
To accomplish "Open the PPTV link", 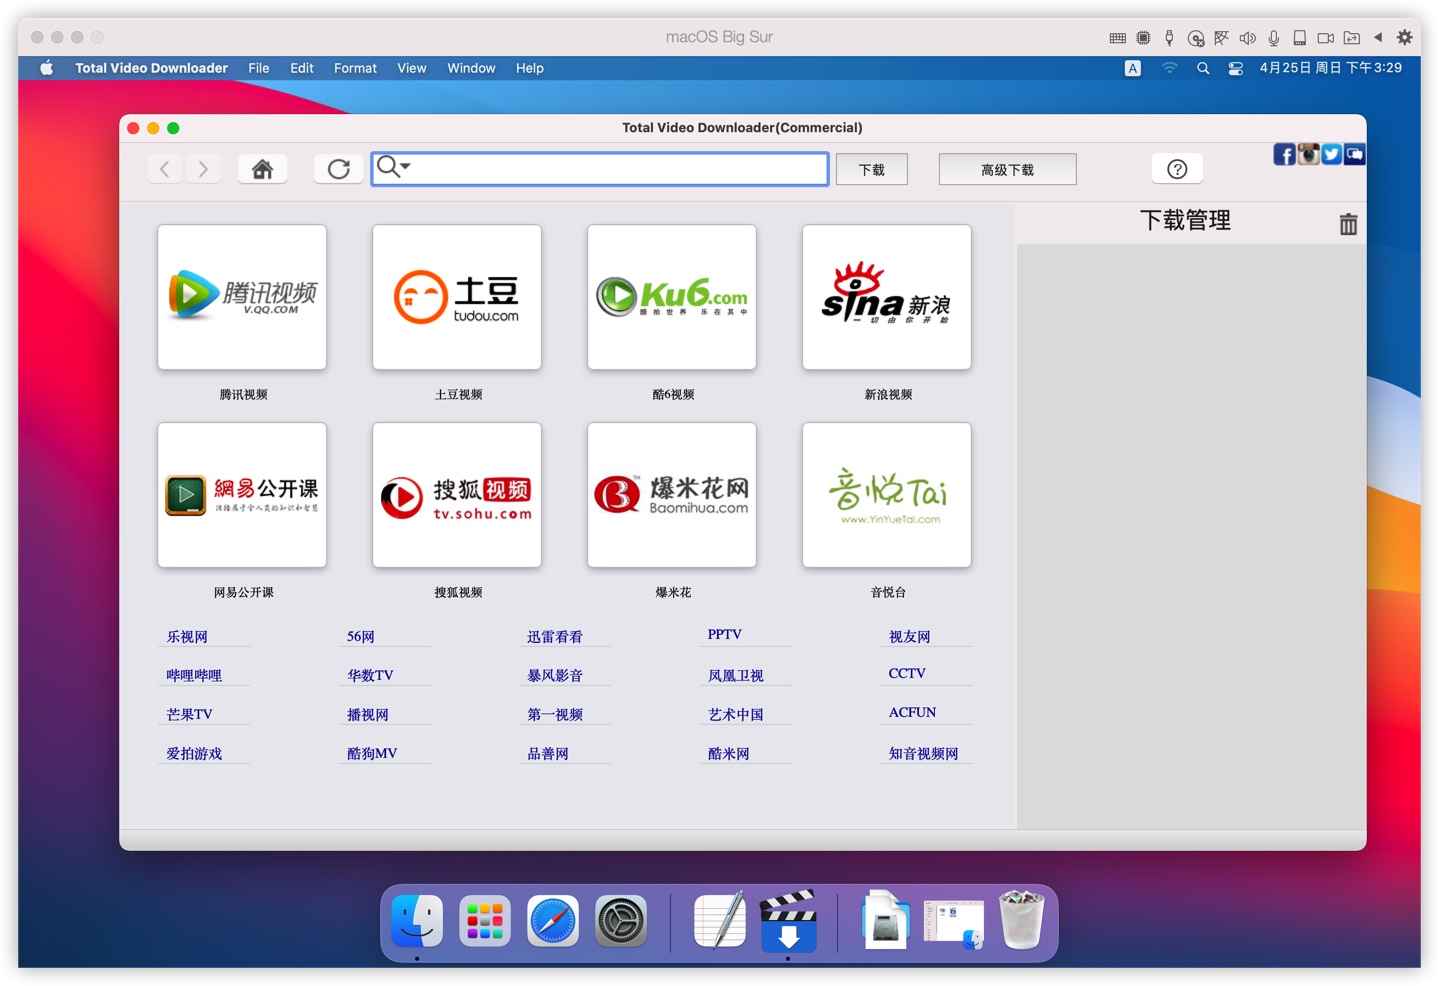I will click(725, 635).
